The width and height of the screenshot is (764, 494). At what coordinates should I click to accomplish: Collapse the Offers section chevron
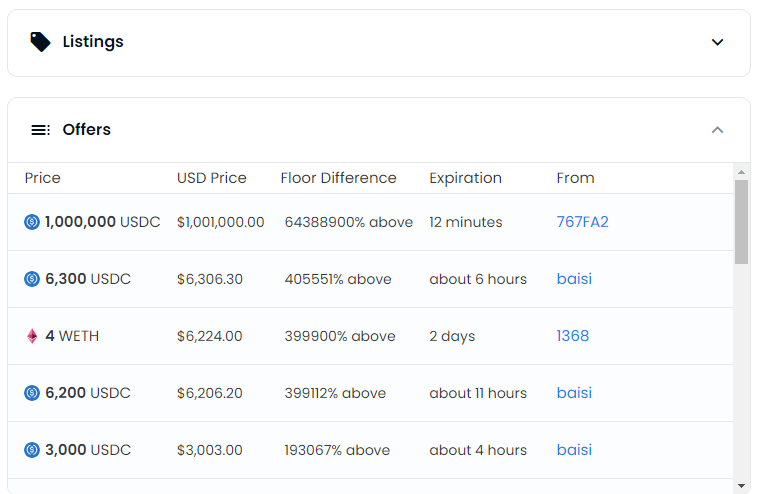point(717,130)
